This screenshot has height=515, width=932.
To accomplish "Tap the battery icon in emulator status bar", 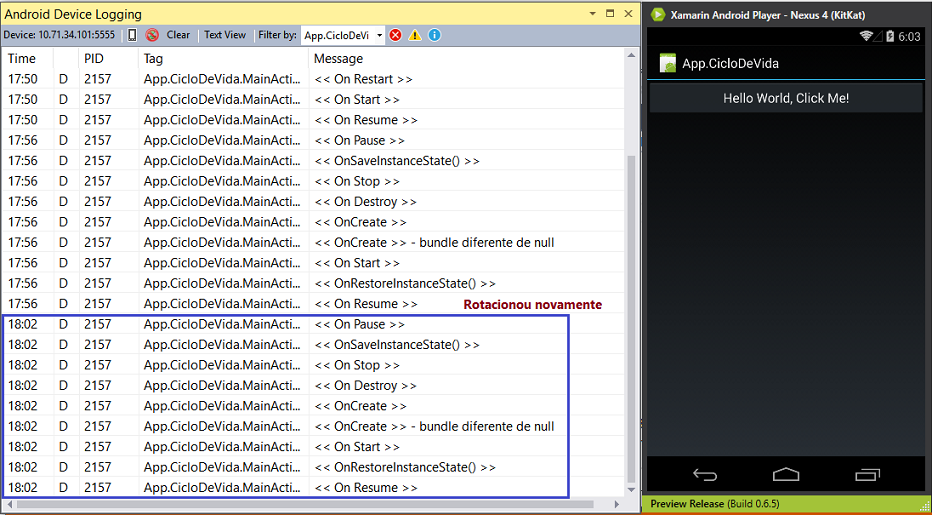I will 890,36.
